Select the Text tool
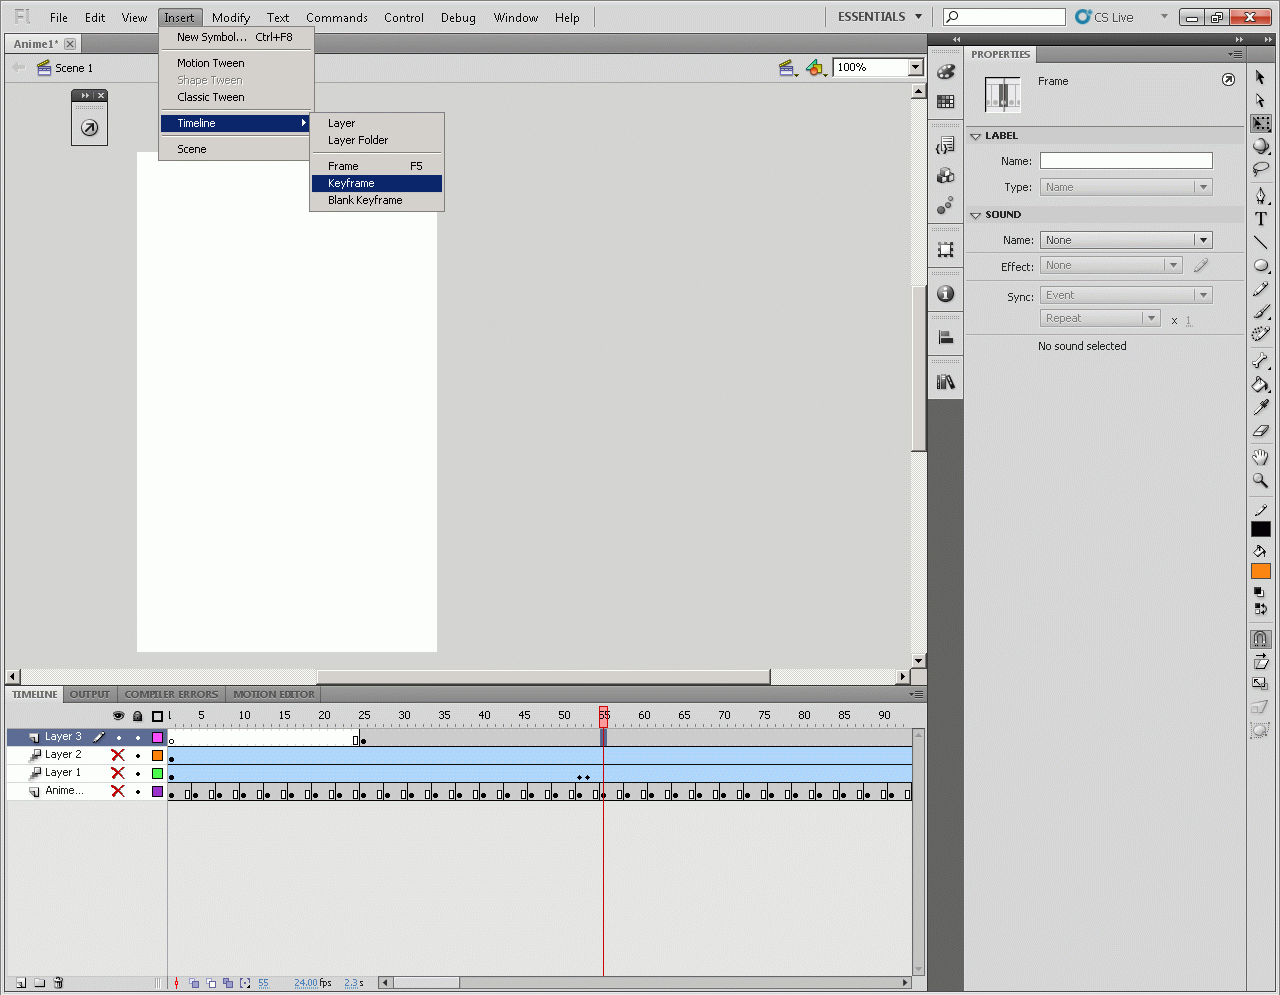This screenshot has height=995, width=1280. (1260, 219)
